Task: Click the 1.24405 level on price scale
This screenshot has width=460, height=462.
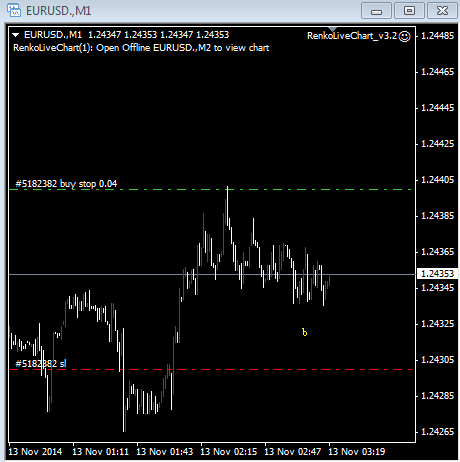Action: click(x=438, y=180)
